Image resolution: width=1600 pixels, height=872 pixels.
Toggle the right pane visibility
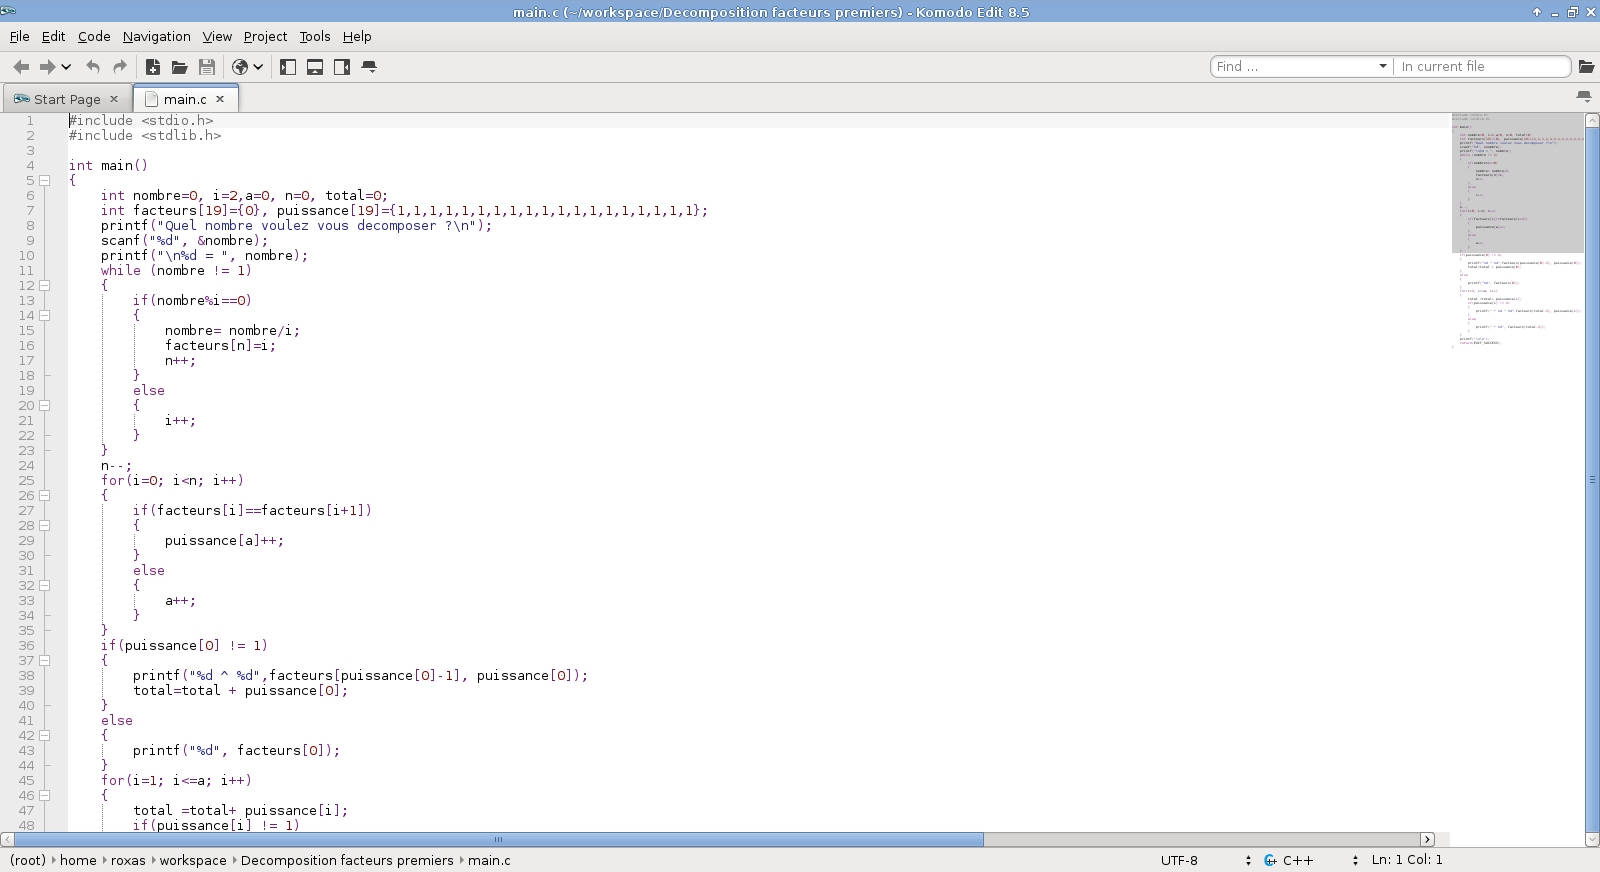[x=342, y=67]
